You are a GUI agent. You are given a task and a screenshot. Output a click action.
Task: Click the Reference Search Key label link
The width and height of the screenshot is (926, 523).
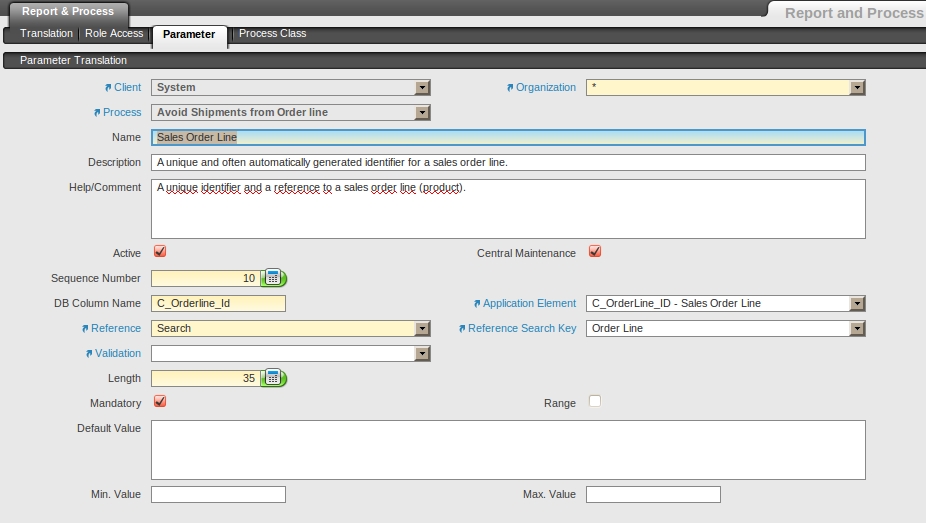522,328
